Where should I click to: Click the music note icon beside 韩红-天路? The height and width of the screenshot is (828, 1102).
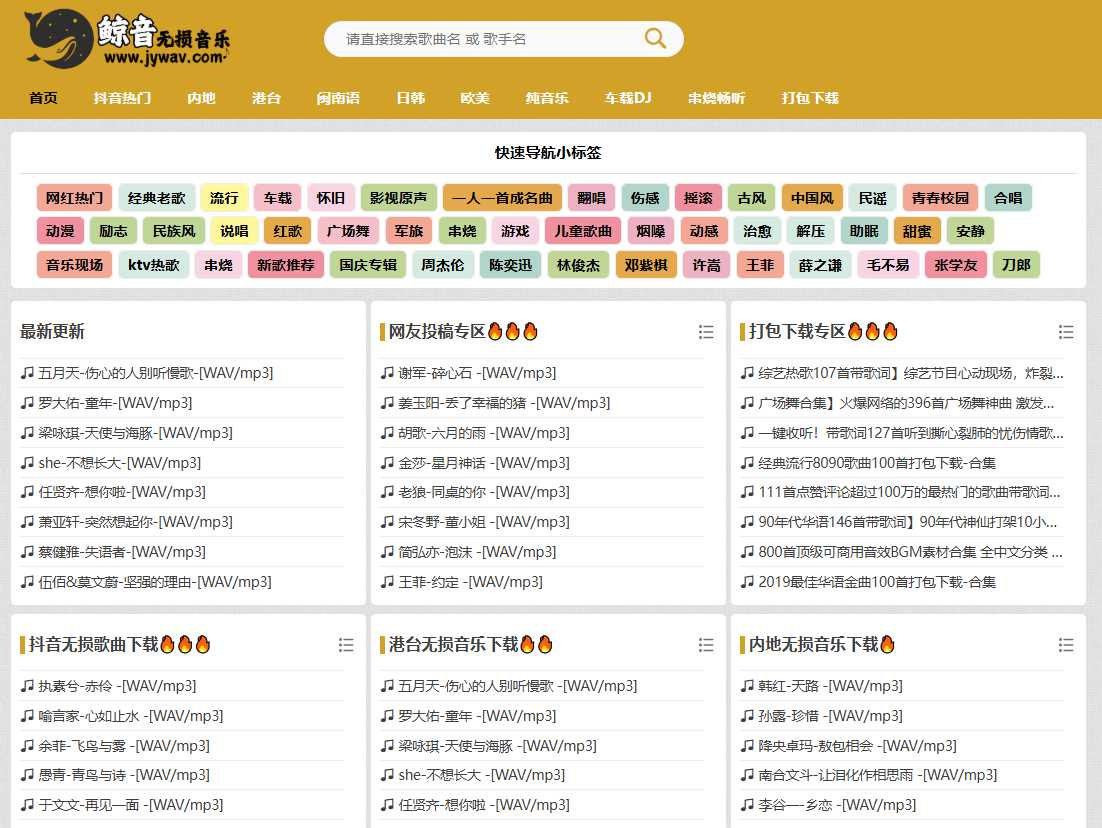745,686
